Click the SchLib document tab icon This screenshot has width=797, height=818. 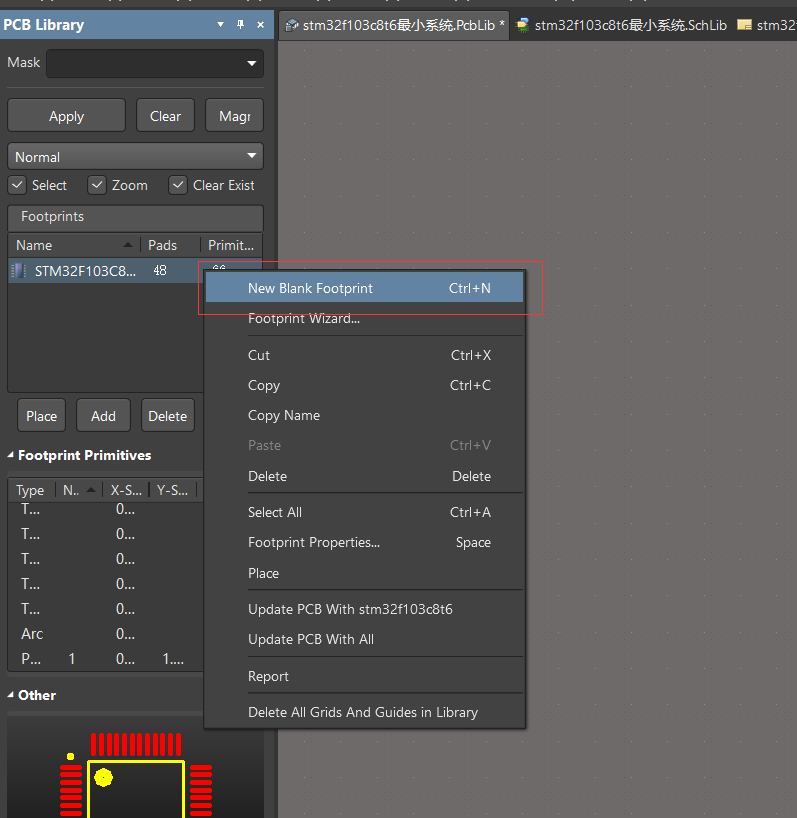tap(522, 25)
